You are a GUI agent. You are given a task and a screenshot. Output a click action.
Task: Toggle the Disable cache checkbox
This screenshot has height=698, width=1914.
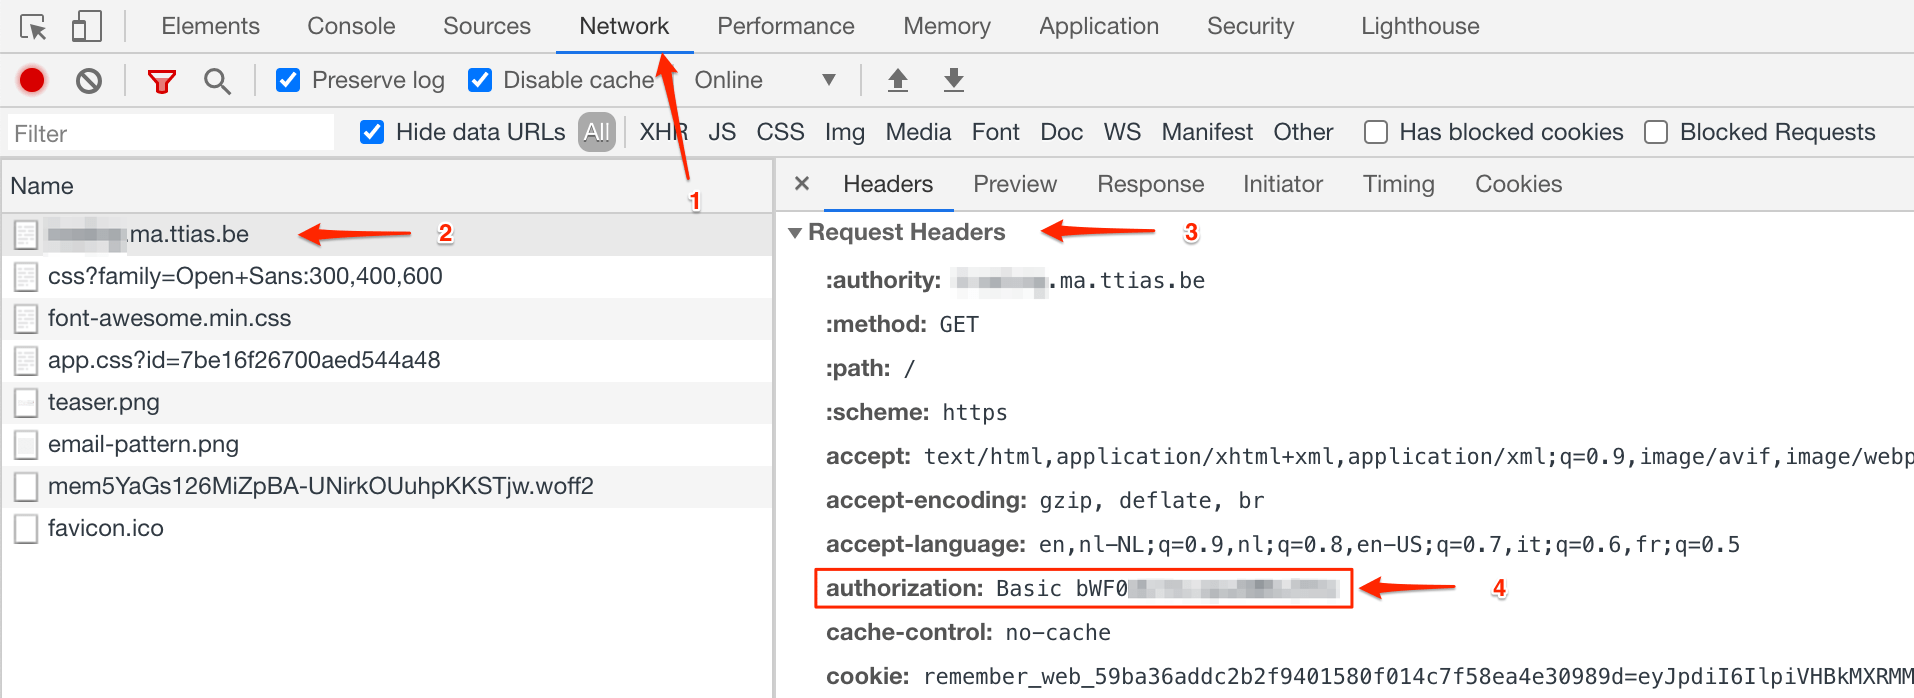tap(480, 80)
